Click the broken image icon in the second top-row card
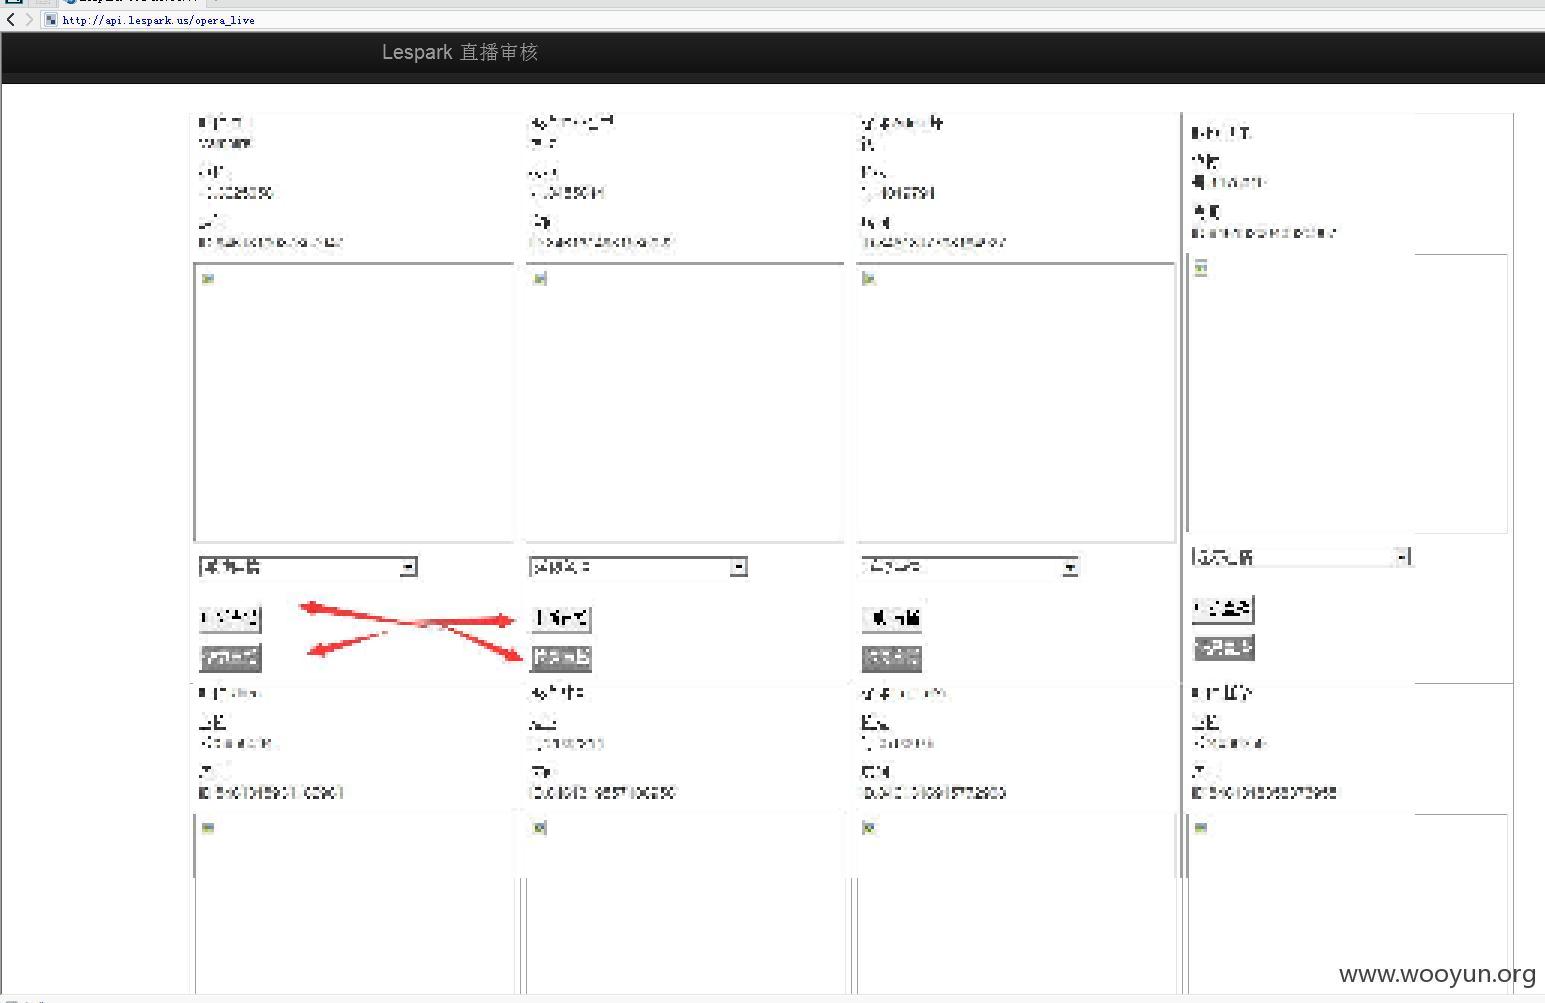 [540, 278]
